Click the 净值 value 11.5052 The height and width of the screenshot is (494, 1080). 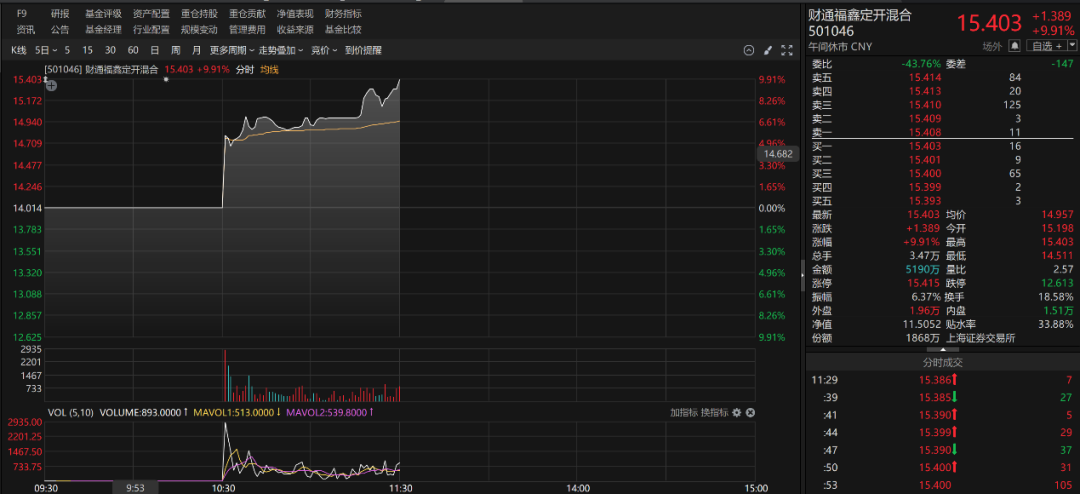[920, 325]
